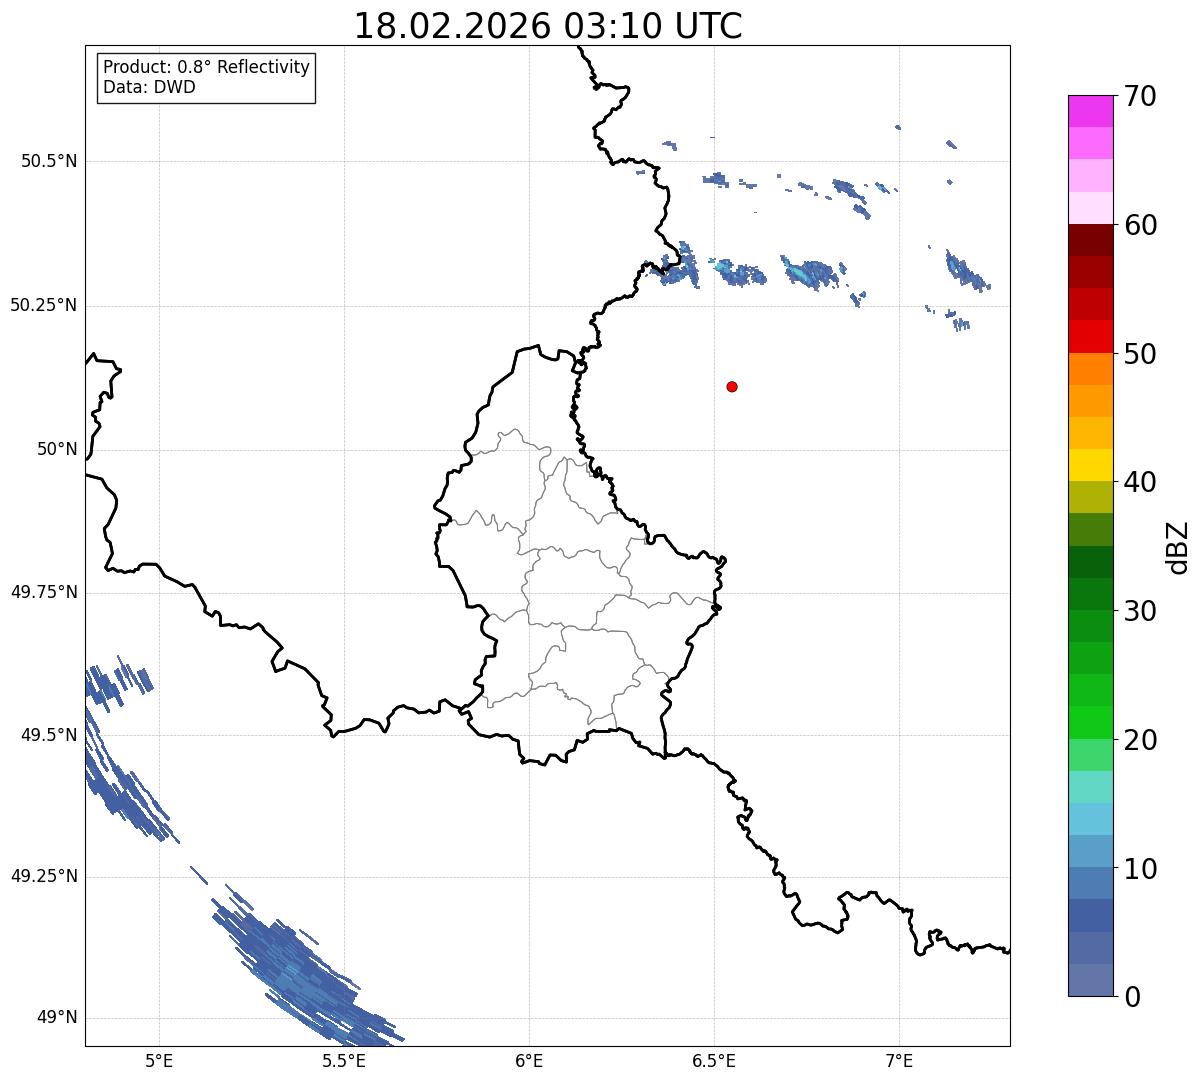Pick the bright magenta top colorbar segment
The image size is (1202, 1081).
[x=1091, y=111]
